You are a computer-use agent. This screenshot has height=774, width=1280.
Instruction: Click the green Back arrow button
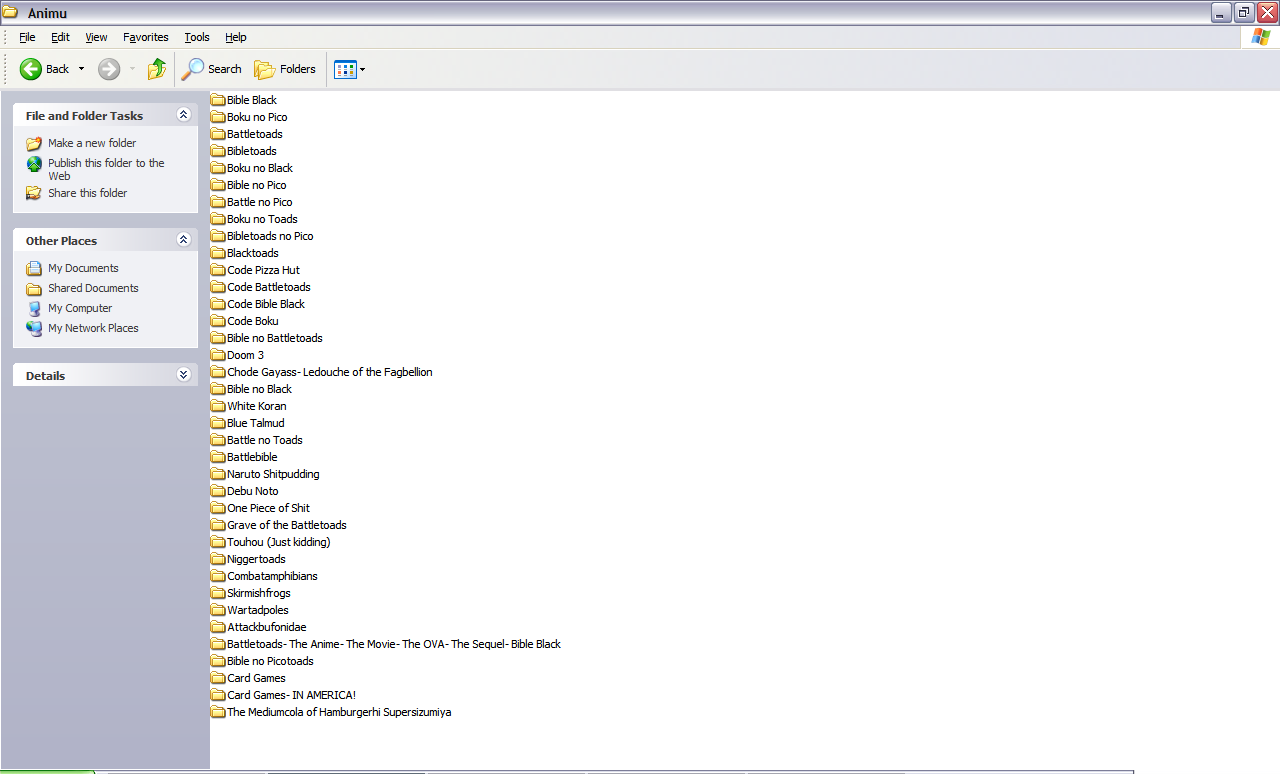coord(31,69)
